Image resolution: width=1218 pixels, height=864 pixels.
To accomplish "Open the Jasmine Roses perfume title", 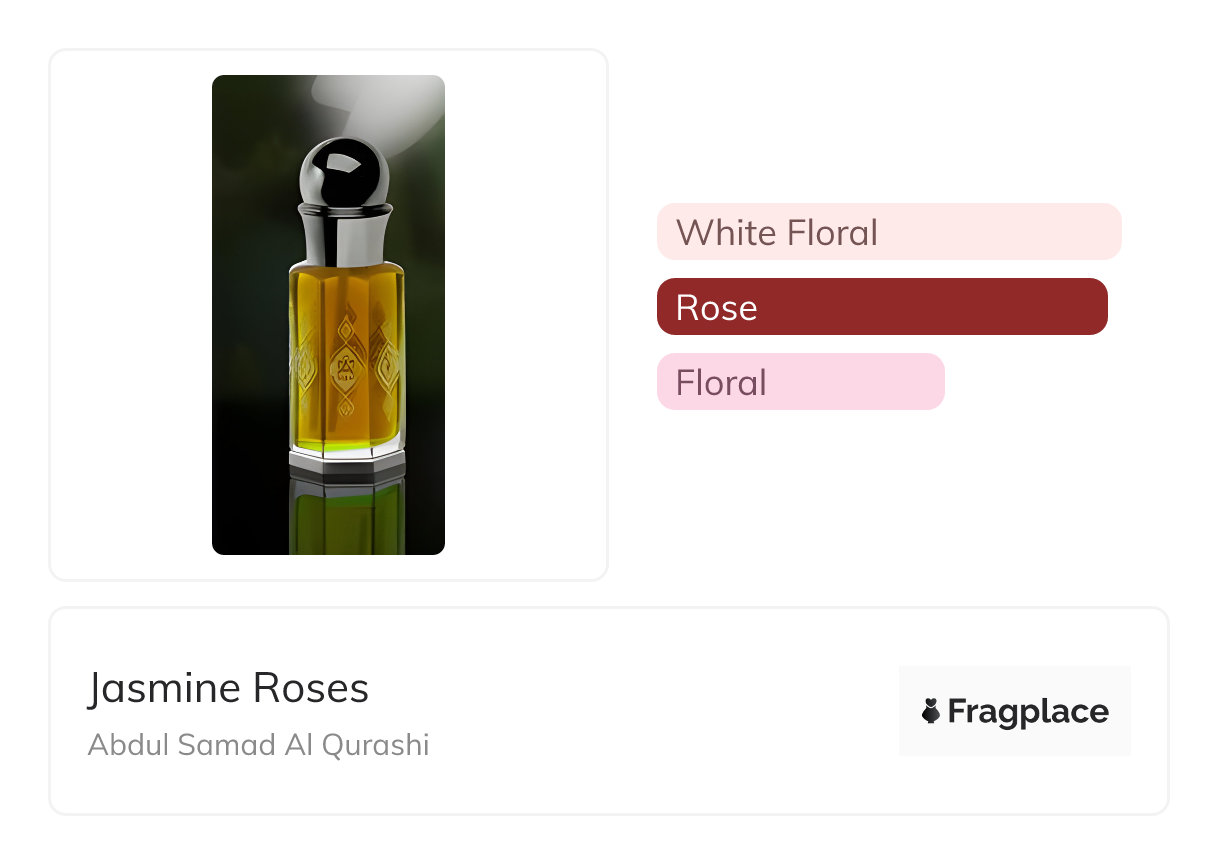I will (x=228, y=688).
